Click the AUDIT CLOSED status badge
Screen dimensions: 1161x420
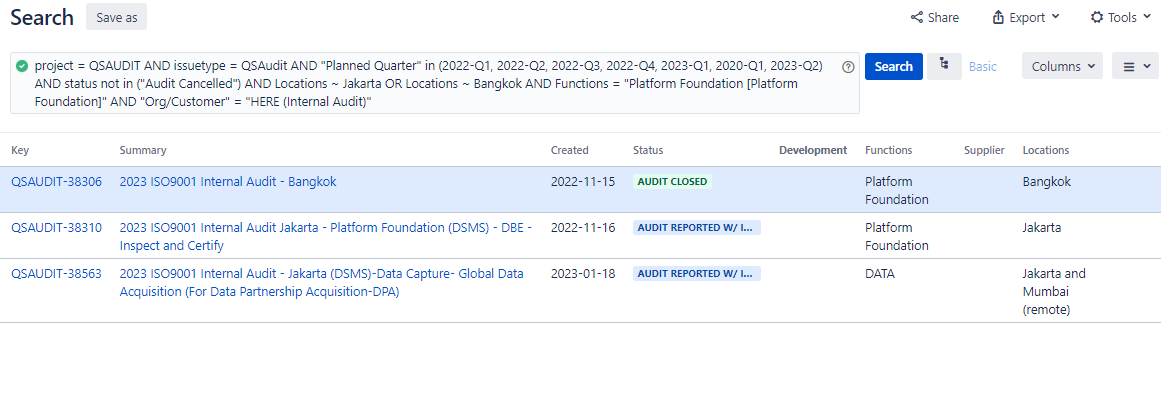pyautogui.click(x=672, y=181)
